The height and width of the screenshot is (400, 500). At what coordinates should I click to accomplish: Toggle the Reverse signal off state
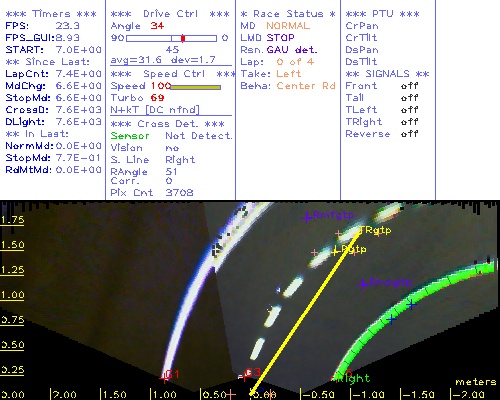pyautogui.click(x=409, y=134)
